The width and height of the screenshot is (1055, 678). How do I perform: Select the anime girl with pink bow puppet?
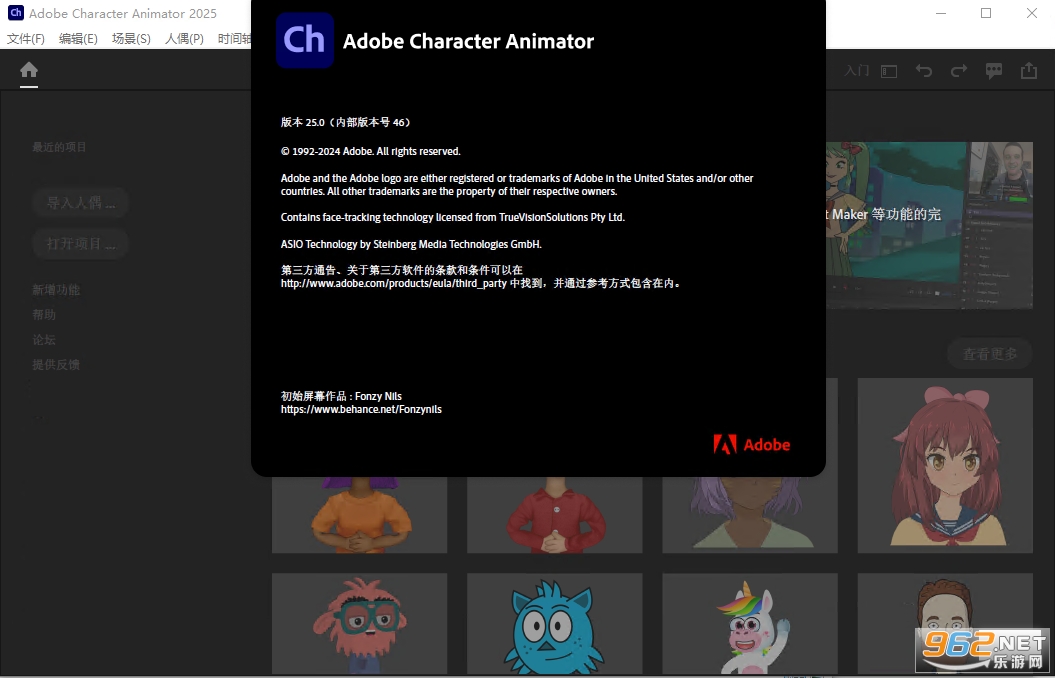tap(945, 465)
